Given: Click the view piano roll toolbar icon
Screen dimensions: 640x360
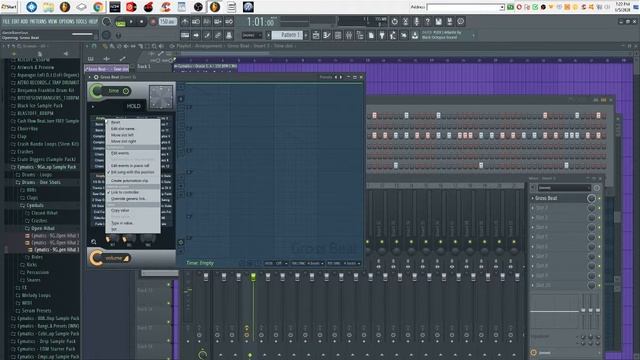Looking at the screenshot, I should coord(327,36).
